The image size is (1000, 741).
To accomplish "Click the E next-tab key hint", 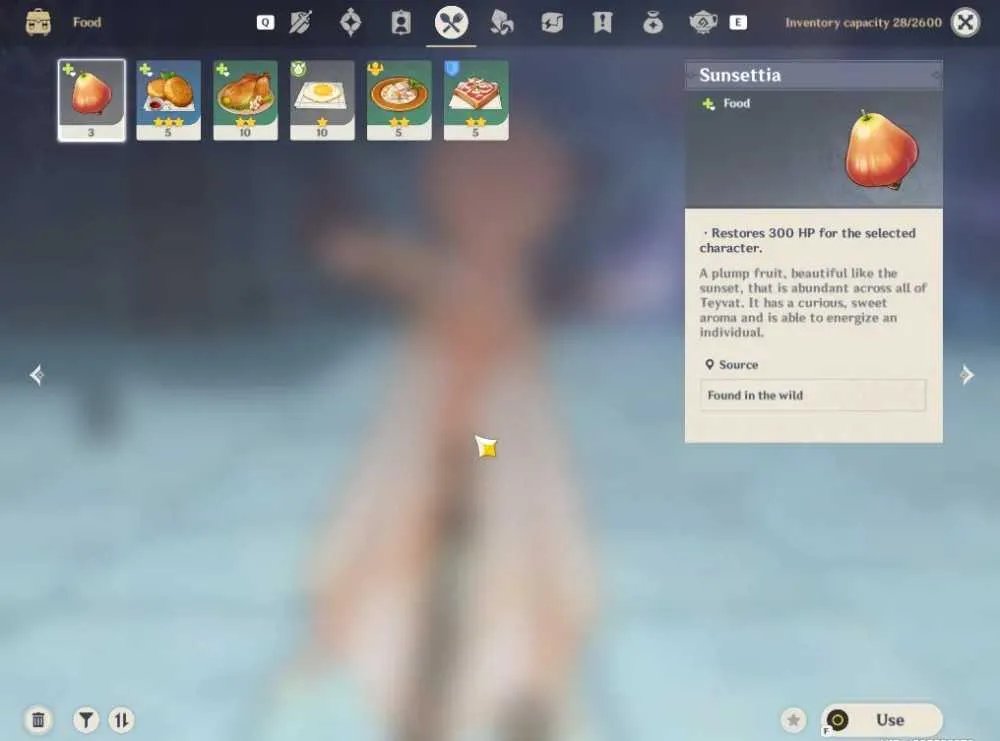I will tap(738, 23).
